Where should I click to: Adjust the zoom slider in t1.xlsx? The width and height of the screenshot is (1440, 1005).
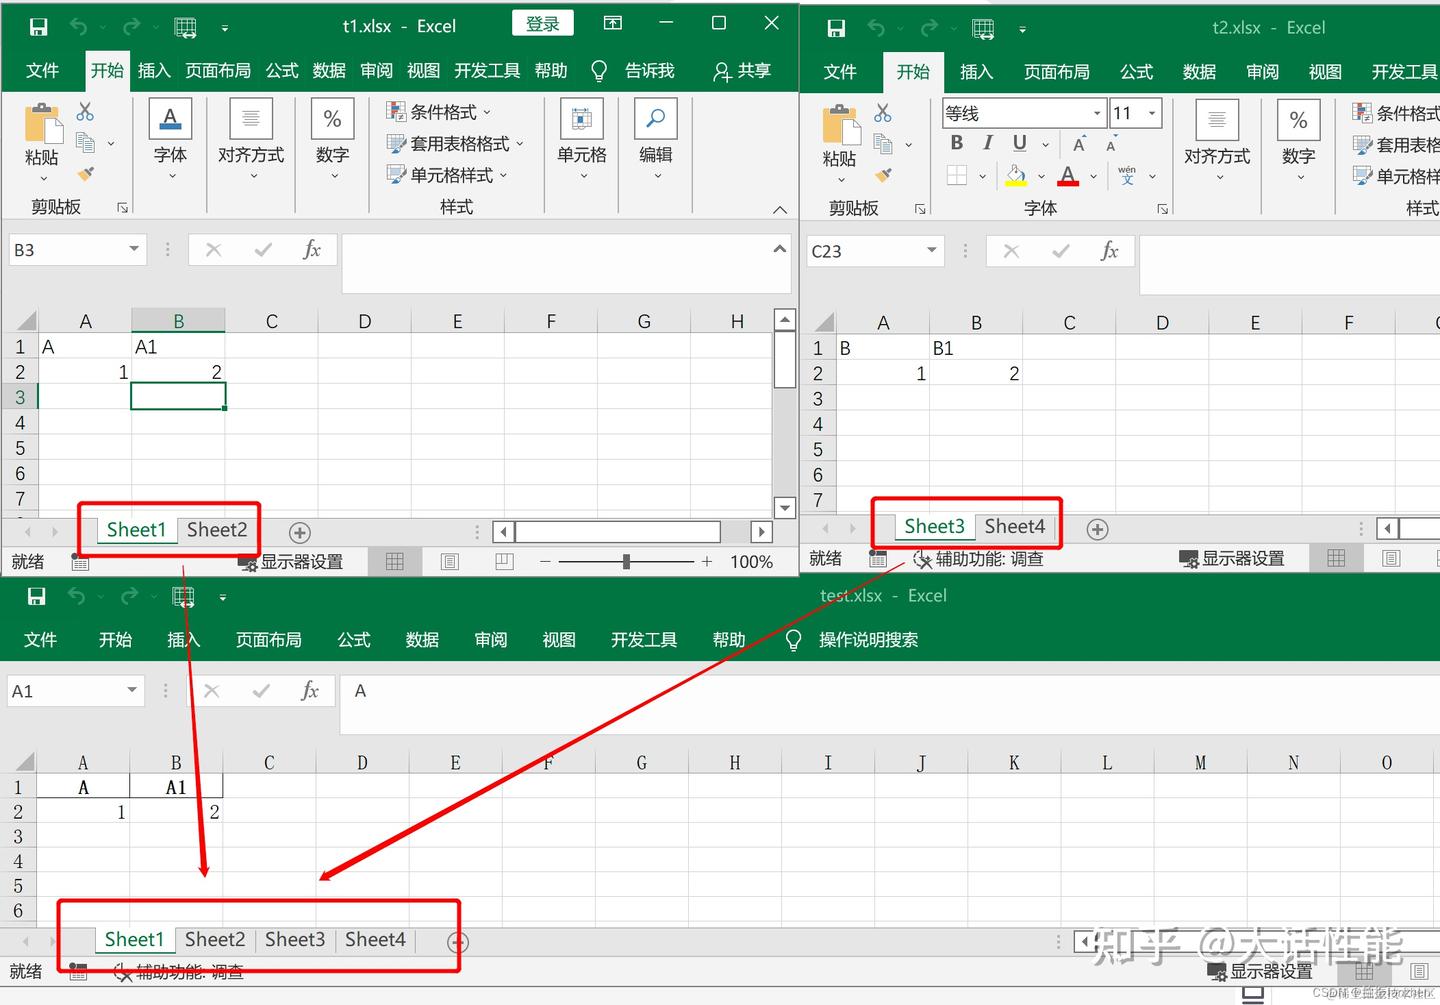[626, 561]
